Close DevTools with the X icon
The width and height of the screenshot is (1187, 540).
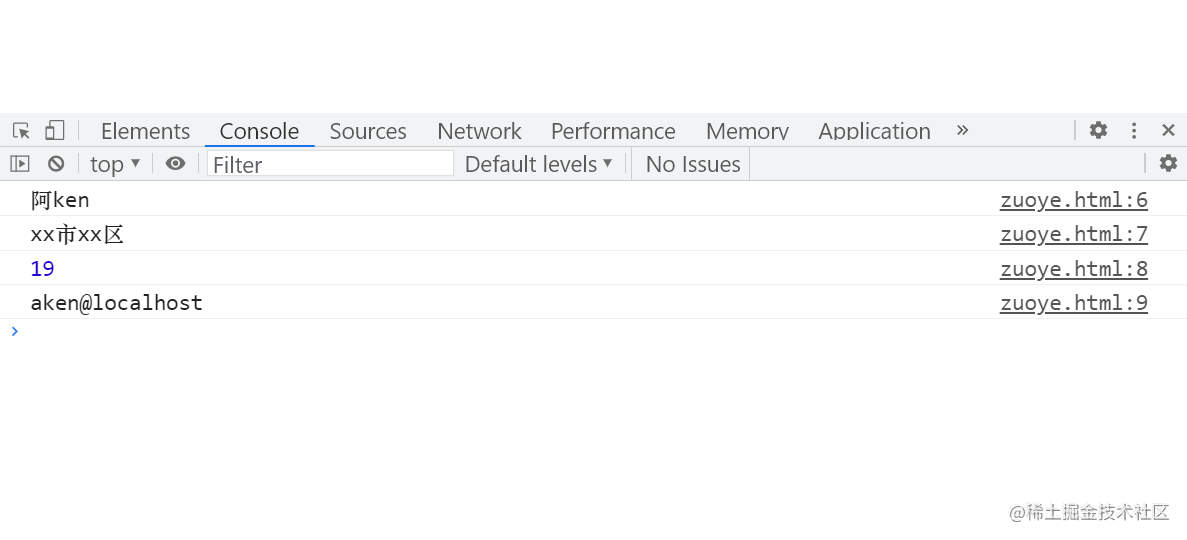point(1169,130)
